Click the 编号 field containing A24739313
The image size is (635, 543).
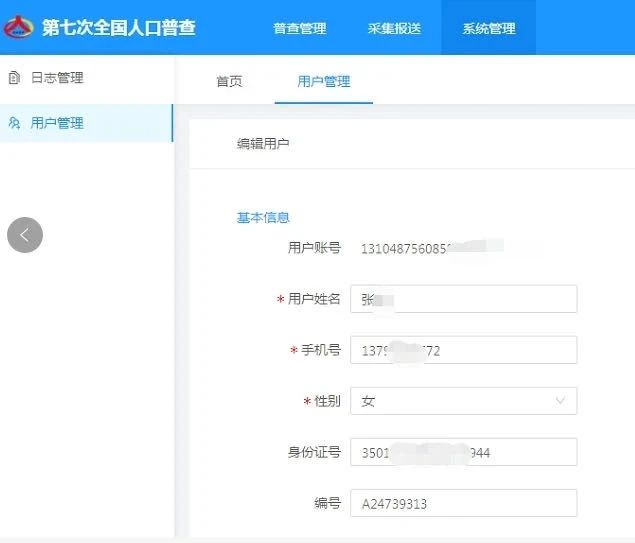click(463, 503)
